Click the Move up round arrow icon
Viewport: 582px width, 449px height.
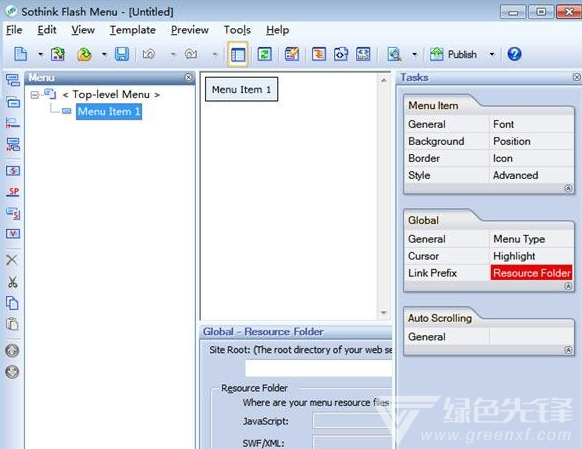click(12, 350)
